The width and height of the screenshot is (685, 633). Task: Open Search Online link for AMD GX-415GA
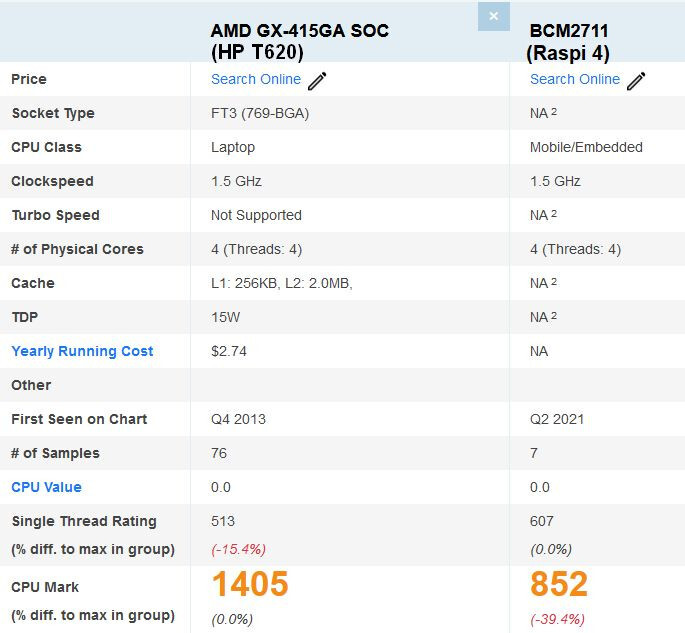[x=256, y=79]
